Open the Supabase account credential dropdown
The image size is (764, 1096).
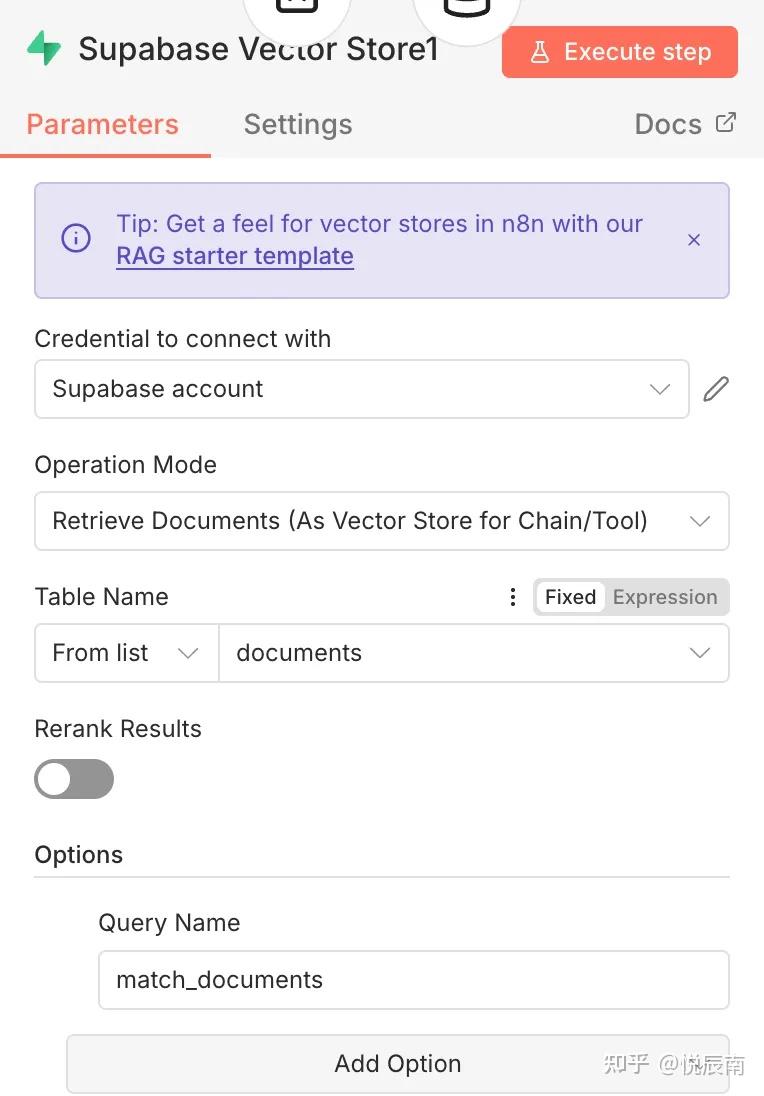point(362,389)
